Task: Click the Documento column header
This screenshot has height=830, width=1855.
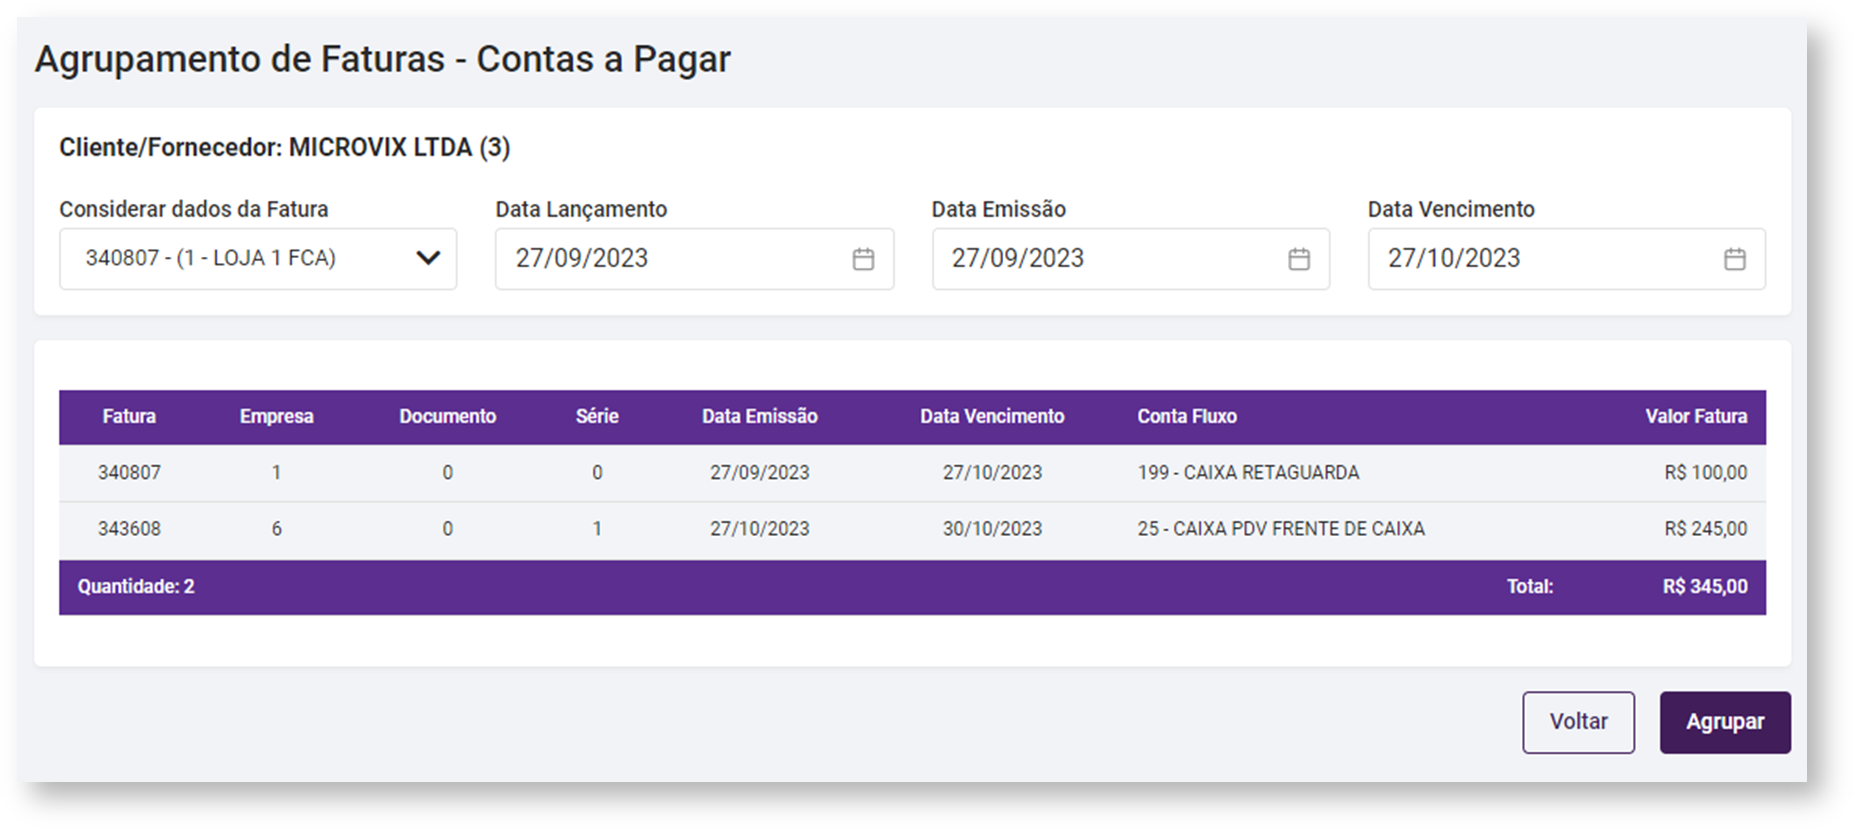Action: point(447,417)
